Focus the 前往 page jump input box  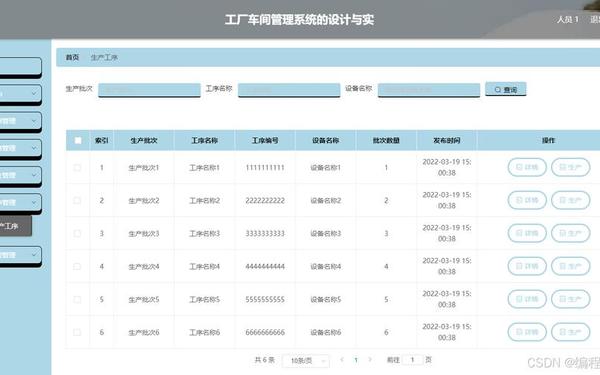[x=412, y=360]
